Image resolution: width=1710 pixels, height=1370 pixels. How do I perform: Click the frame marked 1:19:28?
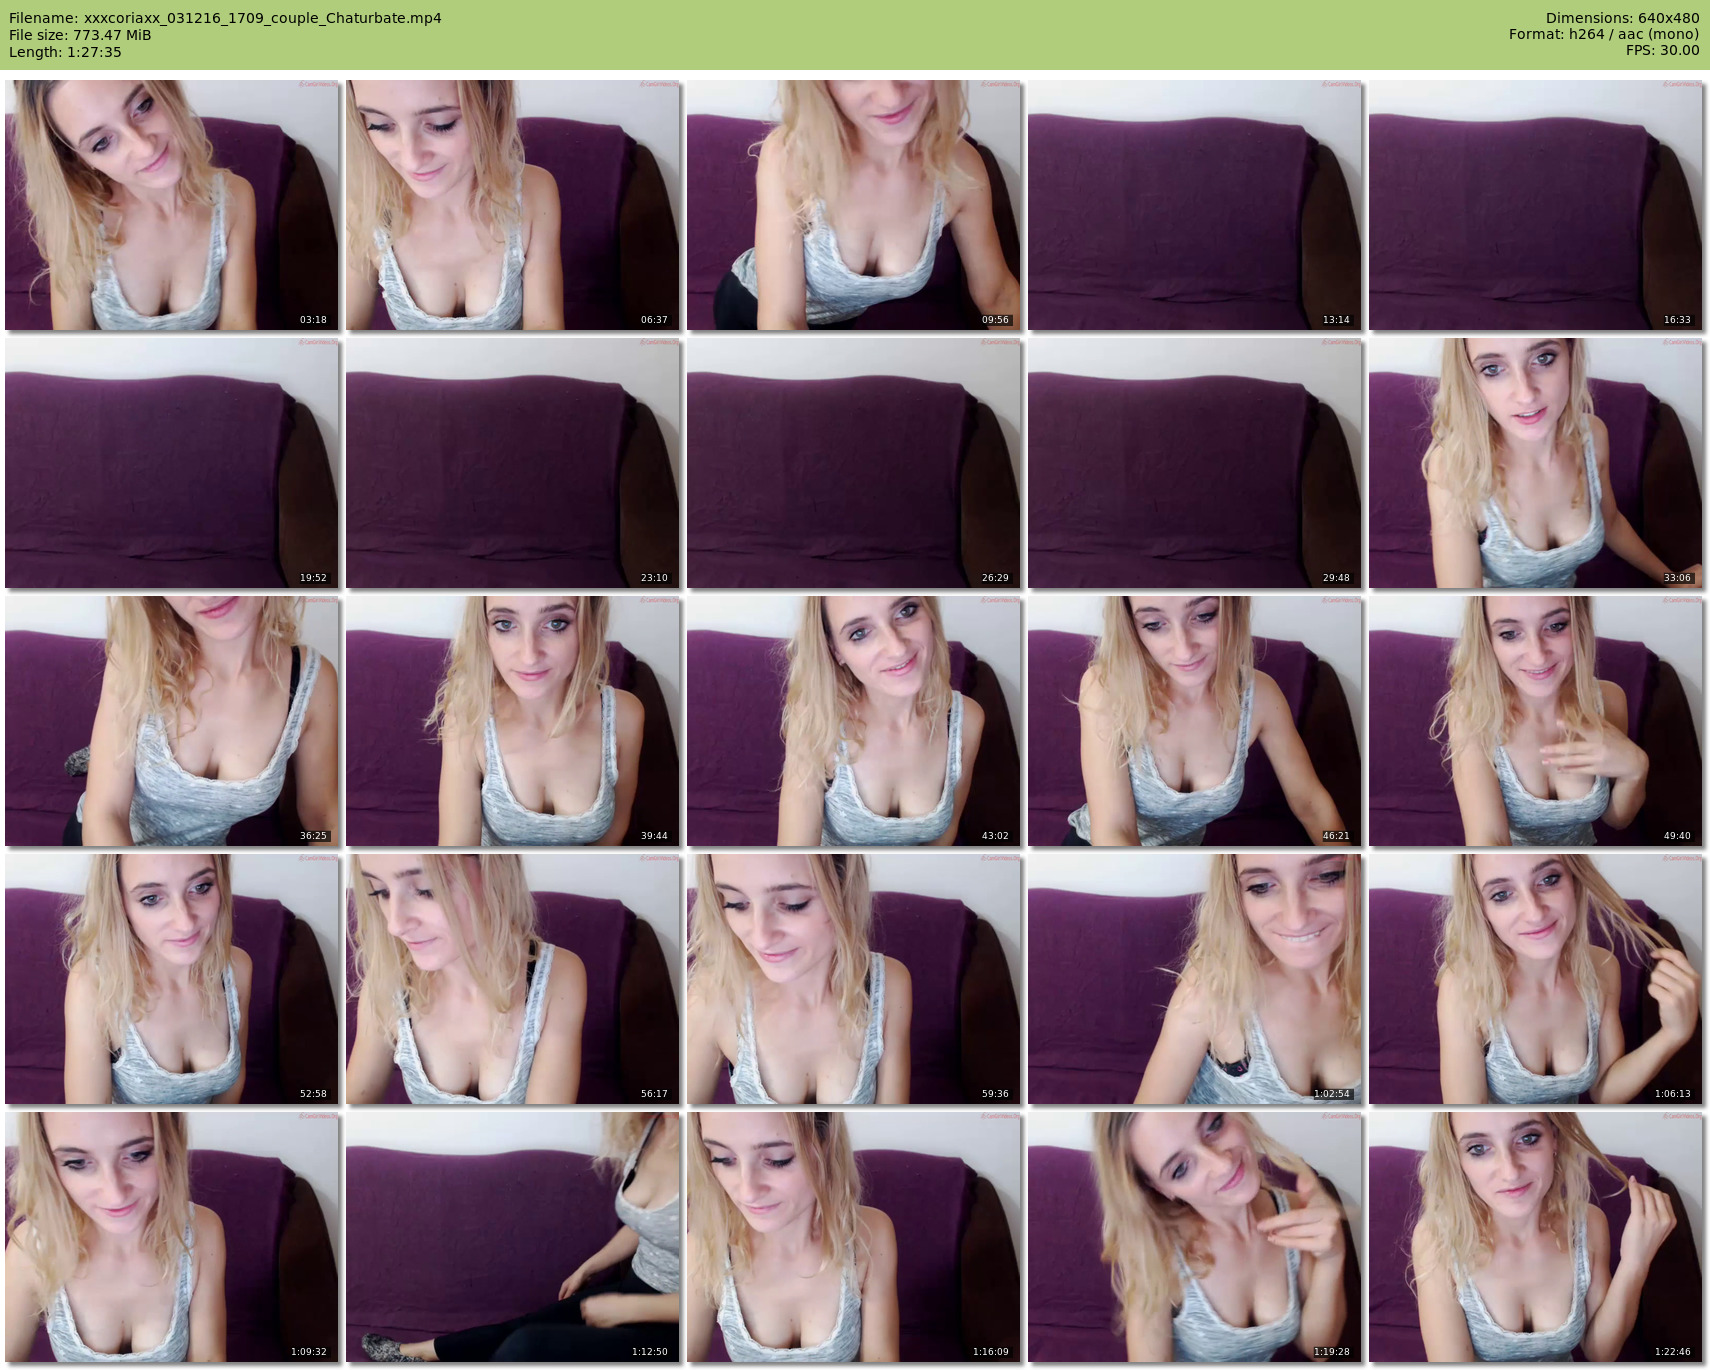tap(1195, 1237)
